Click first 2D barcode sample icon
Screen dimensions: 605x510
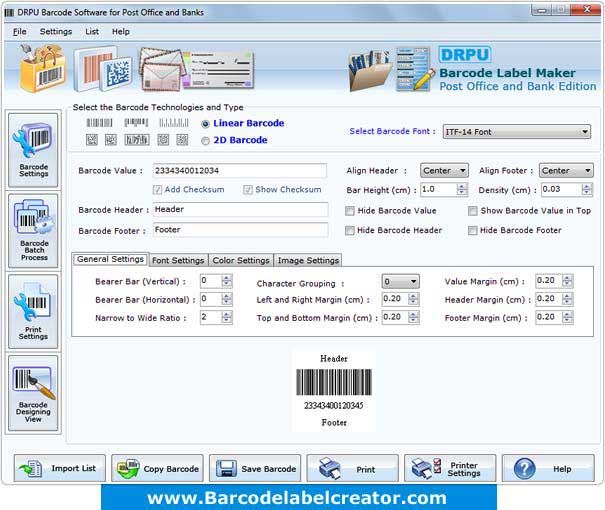pos(92,140)
